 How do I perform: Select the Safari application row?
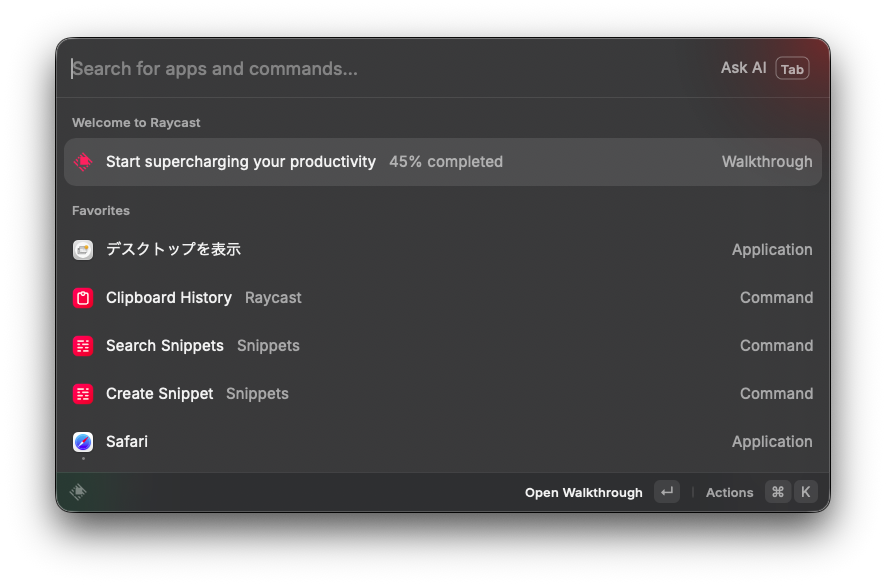[x=443, y=442]
